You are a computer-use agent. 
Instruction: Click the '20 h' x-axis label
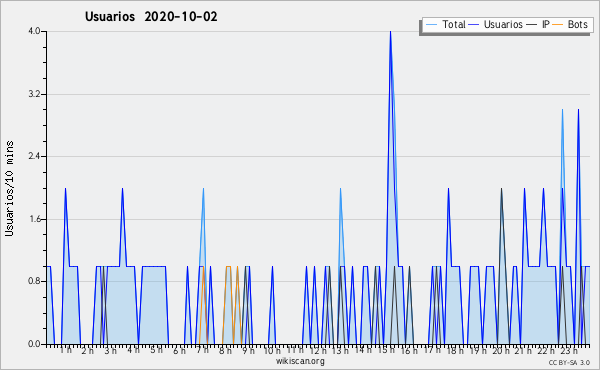coord(501,350)
